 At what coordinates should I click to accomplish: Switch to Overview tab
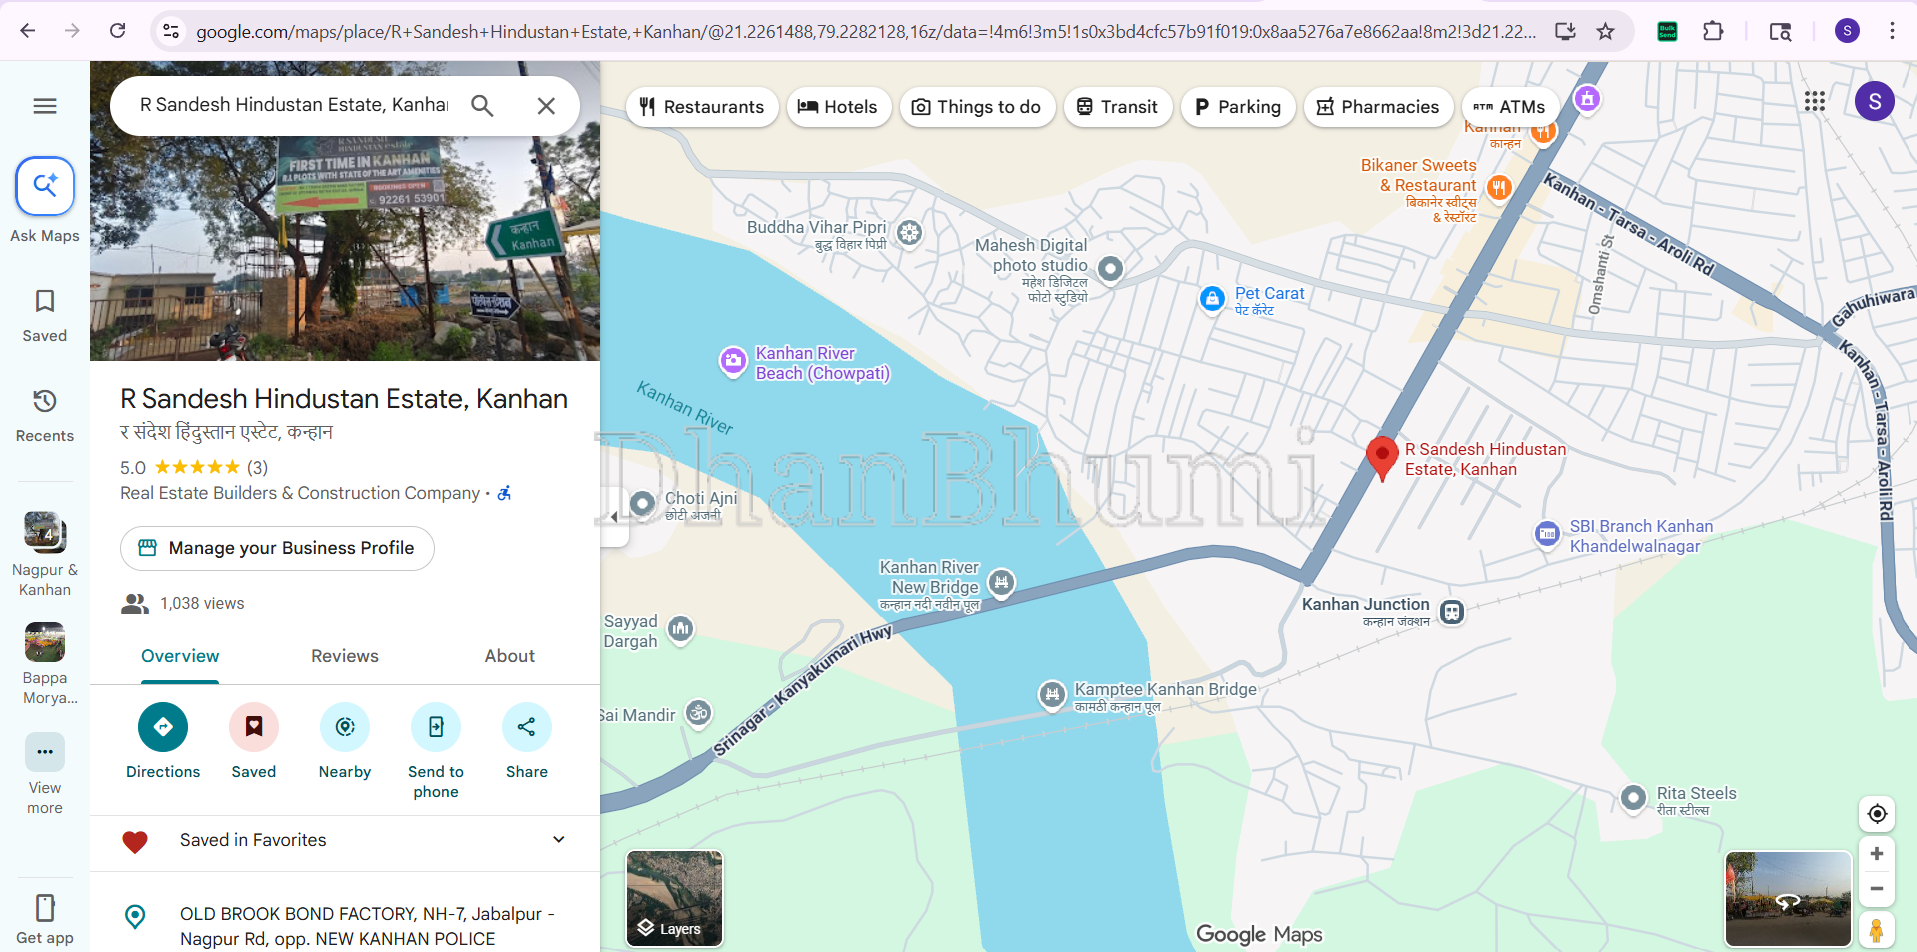point(180,656)
